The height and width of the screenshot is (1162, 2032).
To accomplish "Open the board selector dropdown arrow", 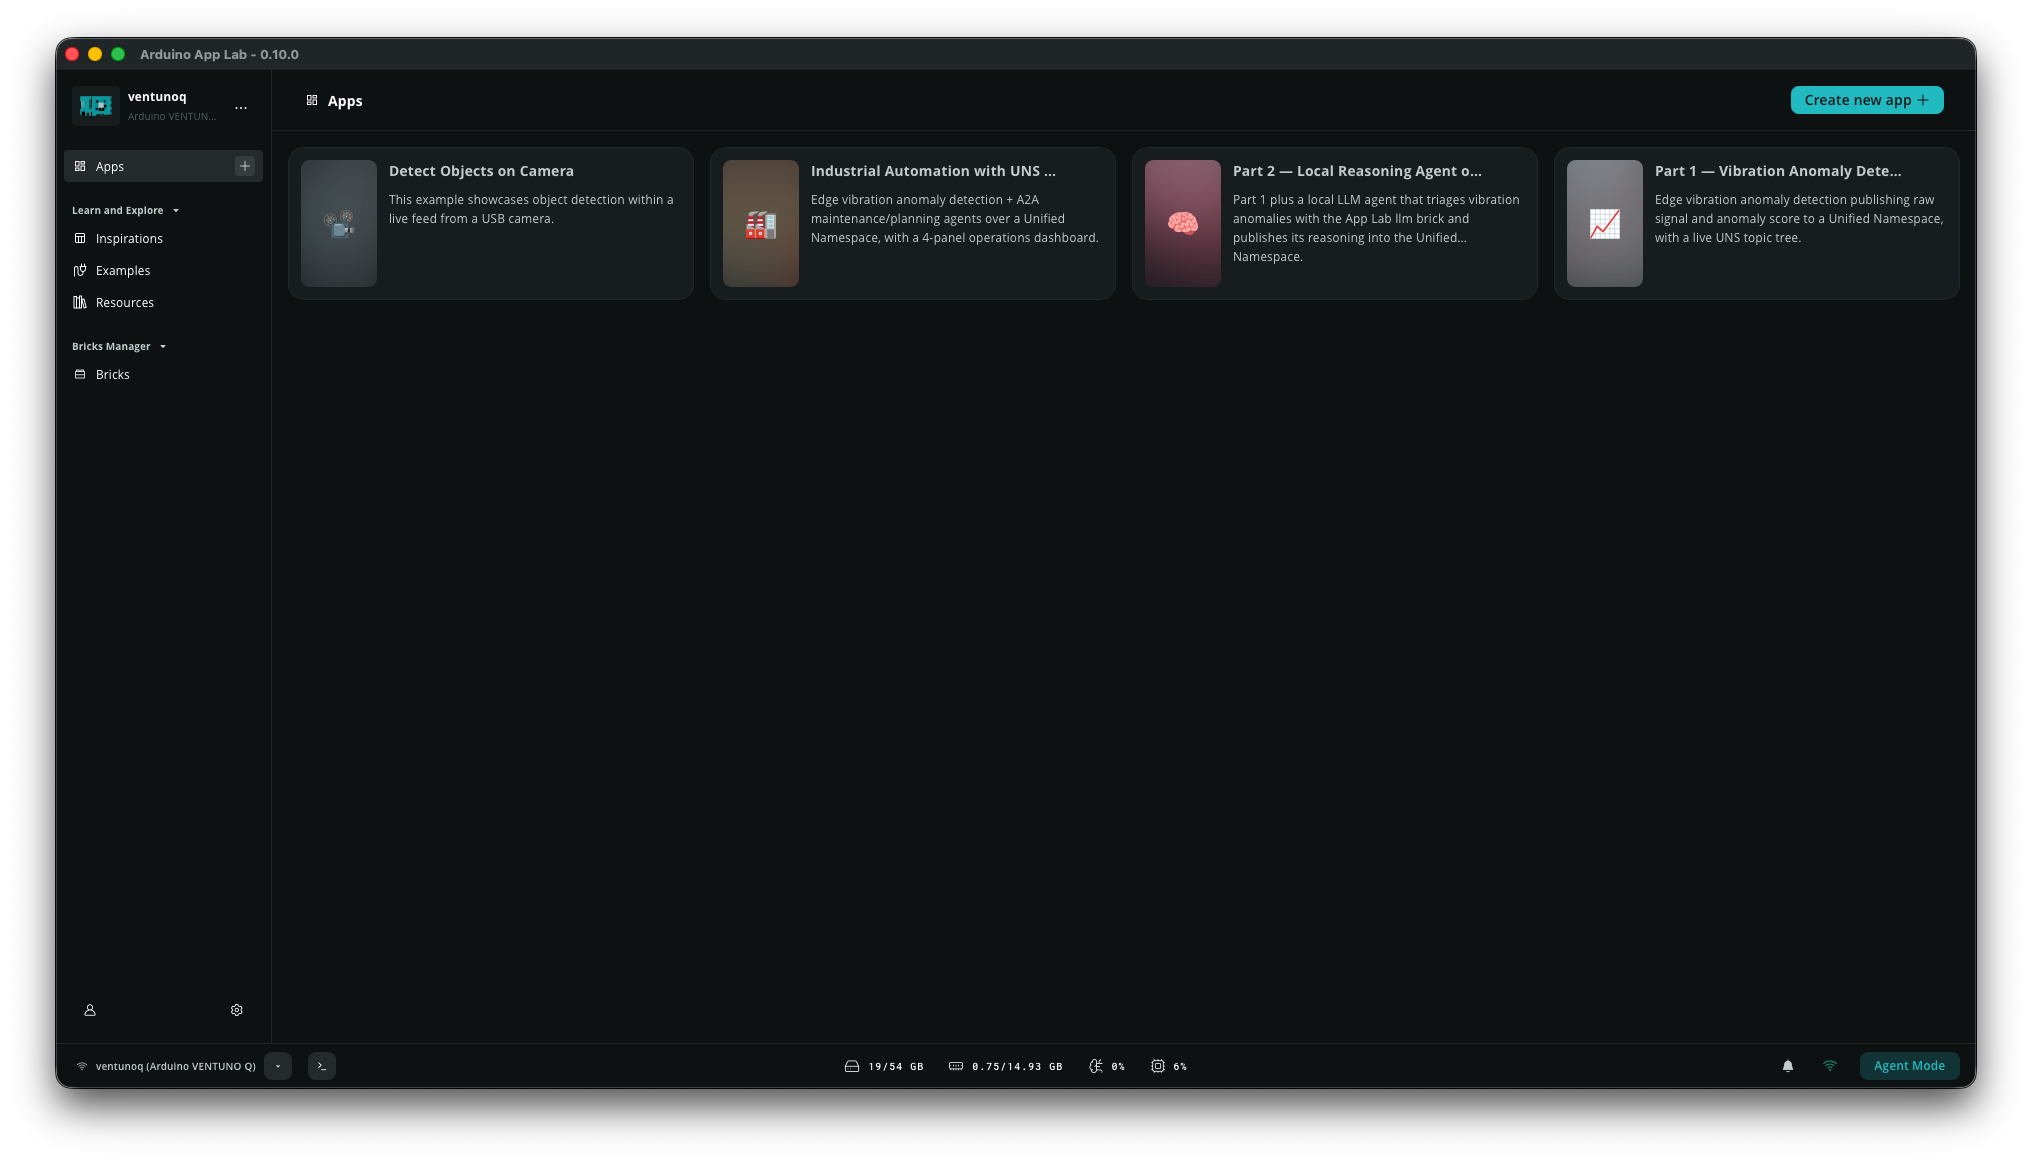I will click(278, 1066).
